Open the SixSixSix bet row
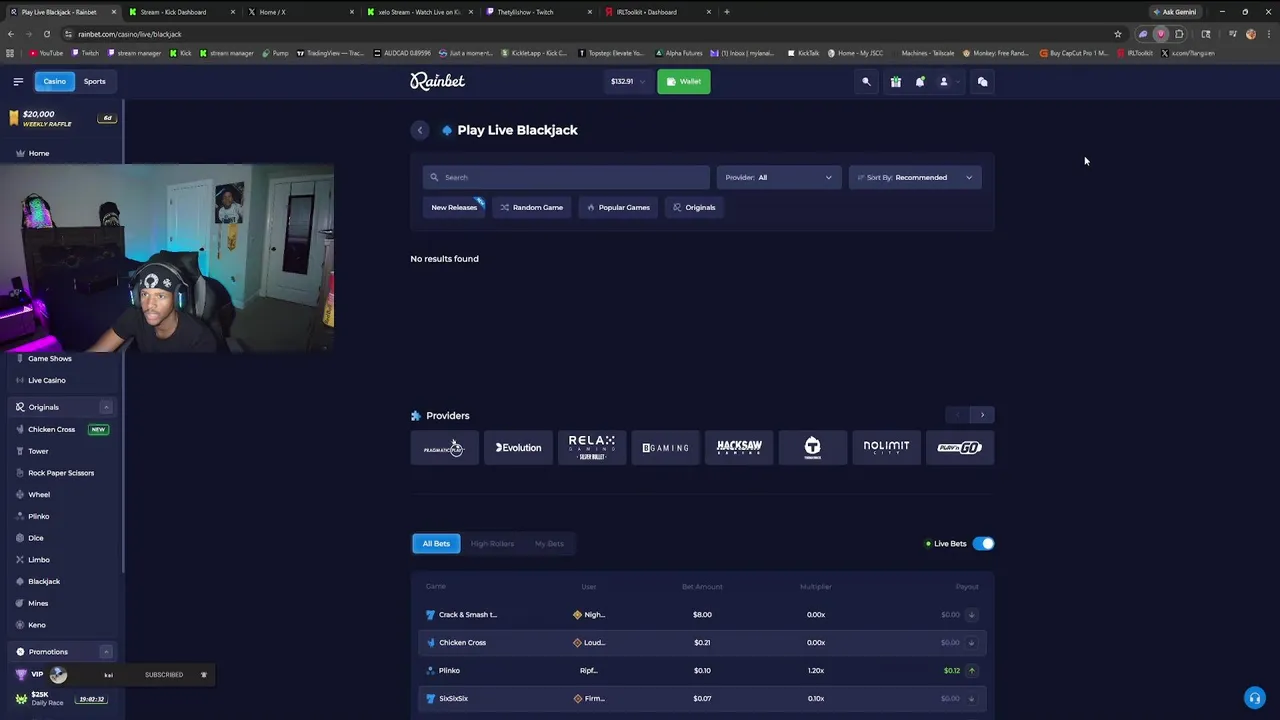Viewport: 1280px width, 720px height. pyautogui.click(x=702, y=699)
